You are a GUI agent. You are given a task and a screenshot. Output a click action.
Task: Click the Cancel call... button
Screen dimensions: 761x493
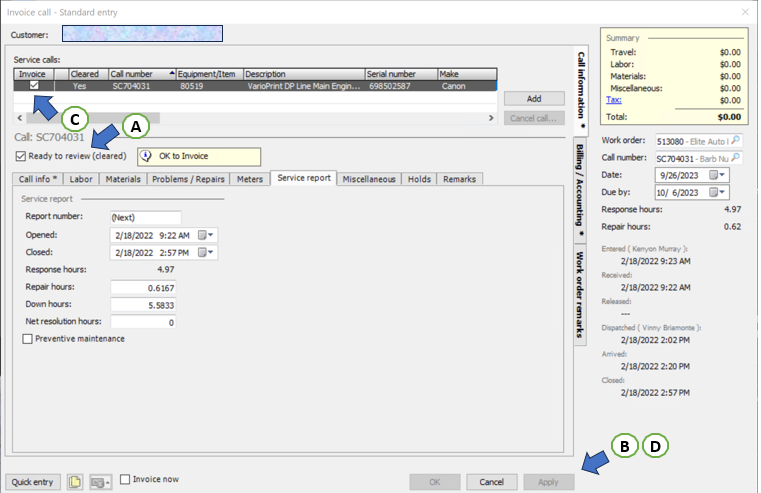(534, 118)
